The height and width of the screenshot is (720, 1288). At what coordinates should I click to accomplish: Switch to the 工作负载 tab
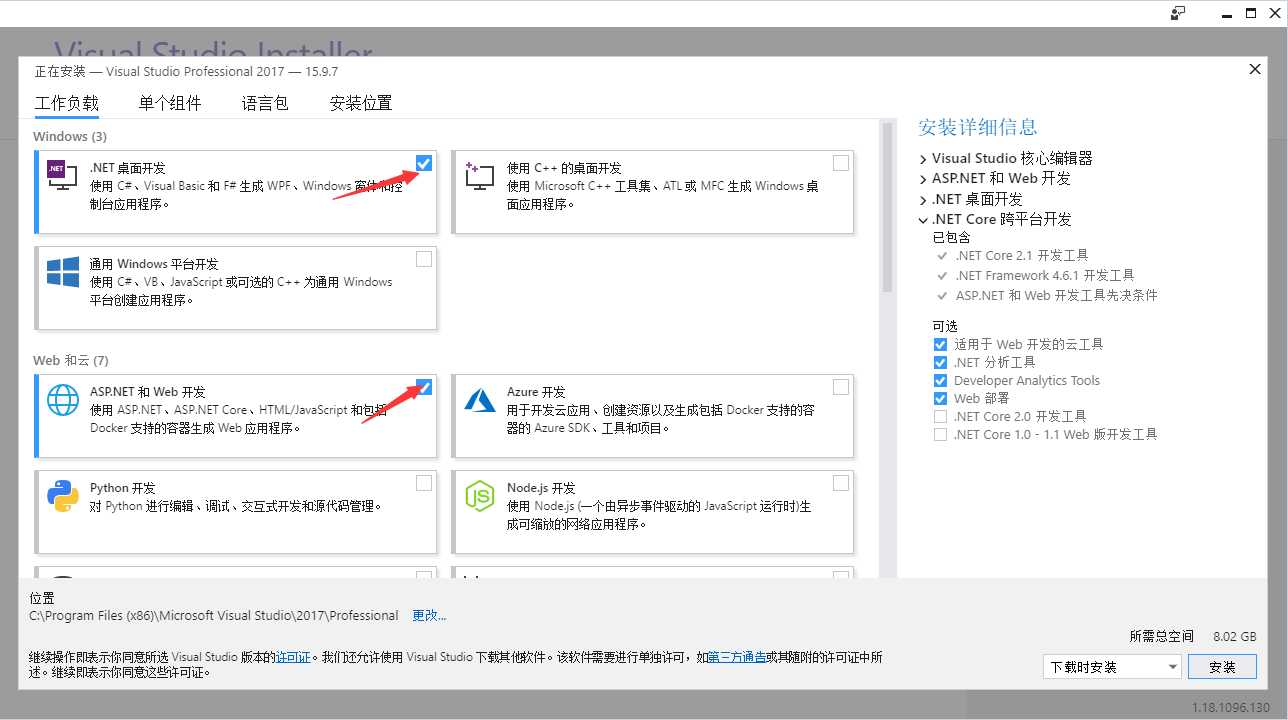pos(67,103)
